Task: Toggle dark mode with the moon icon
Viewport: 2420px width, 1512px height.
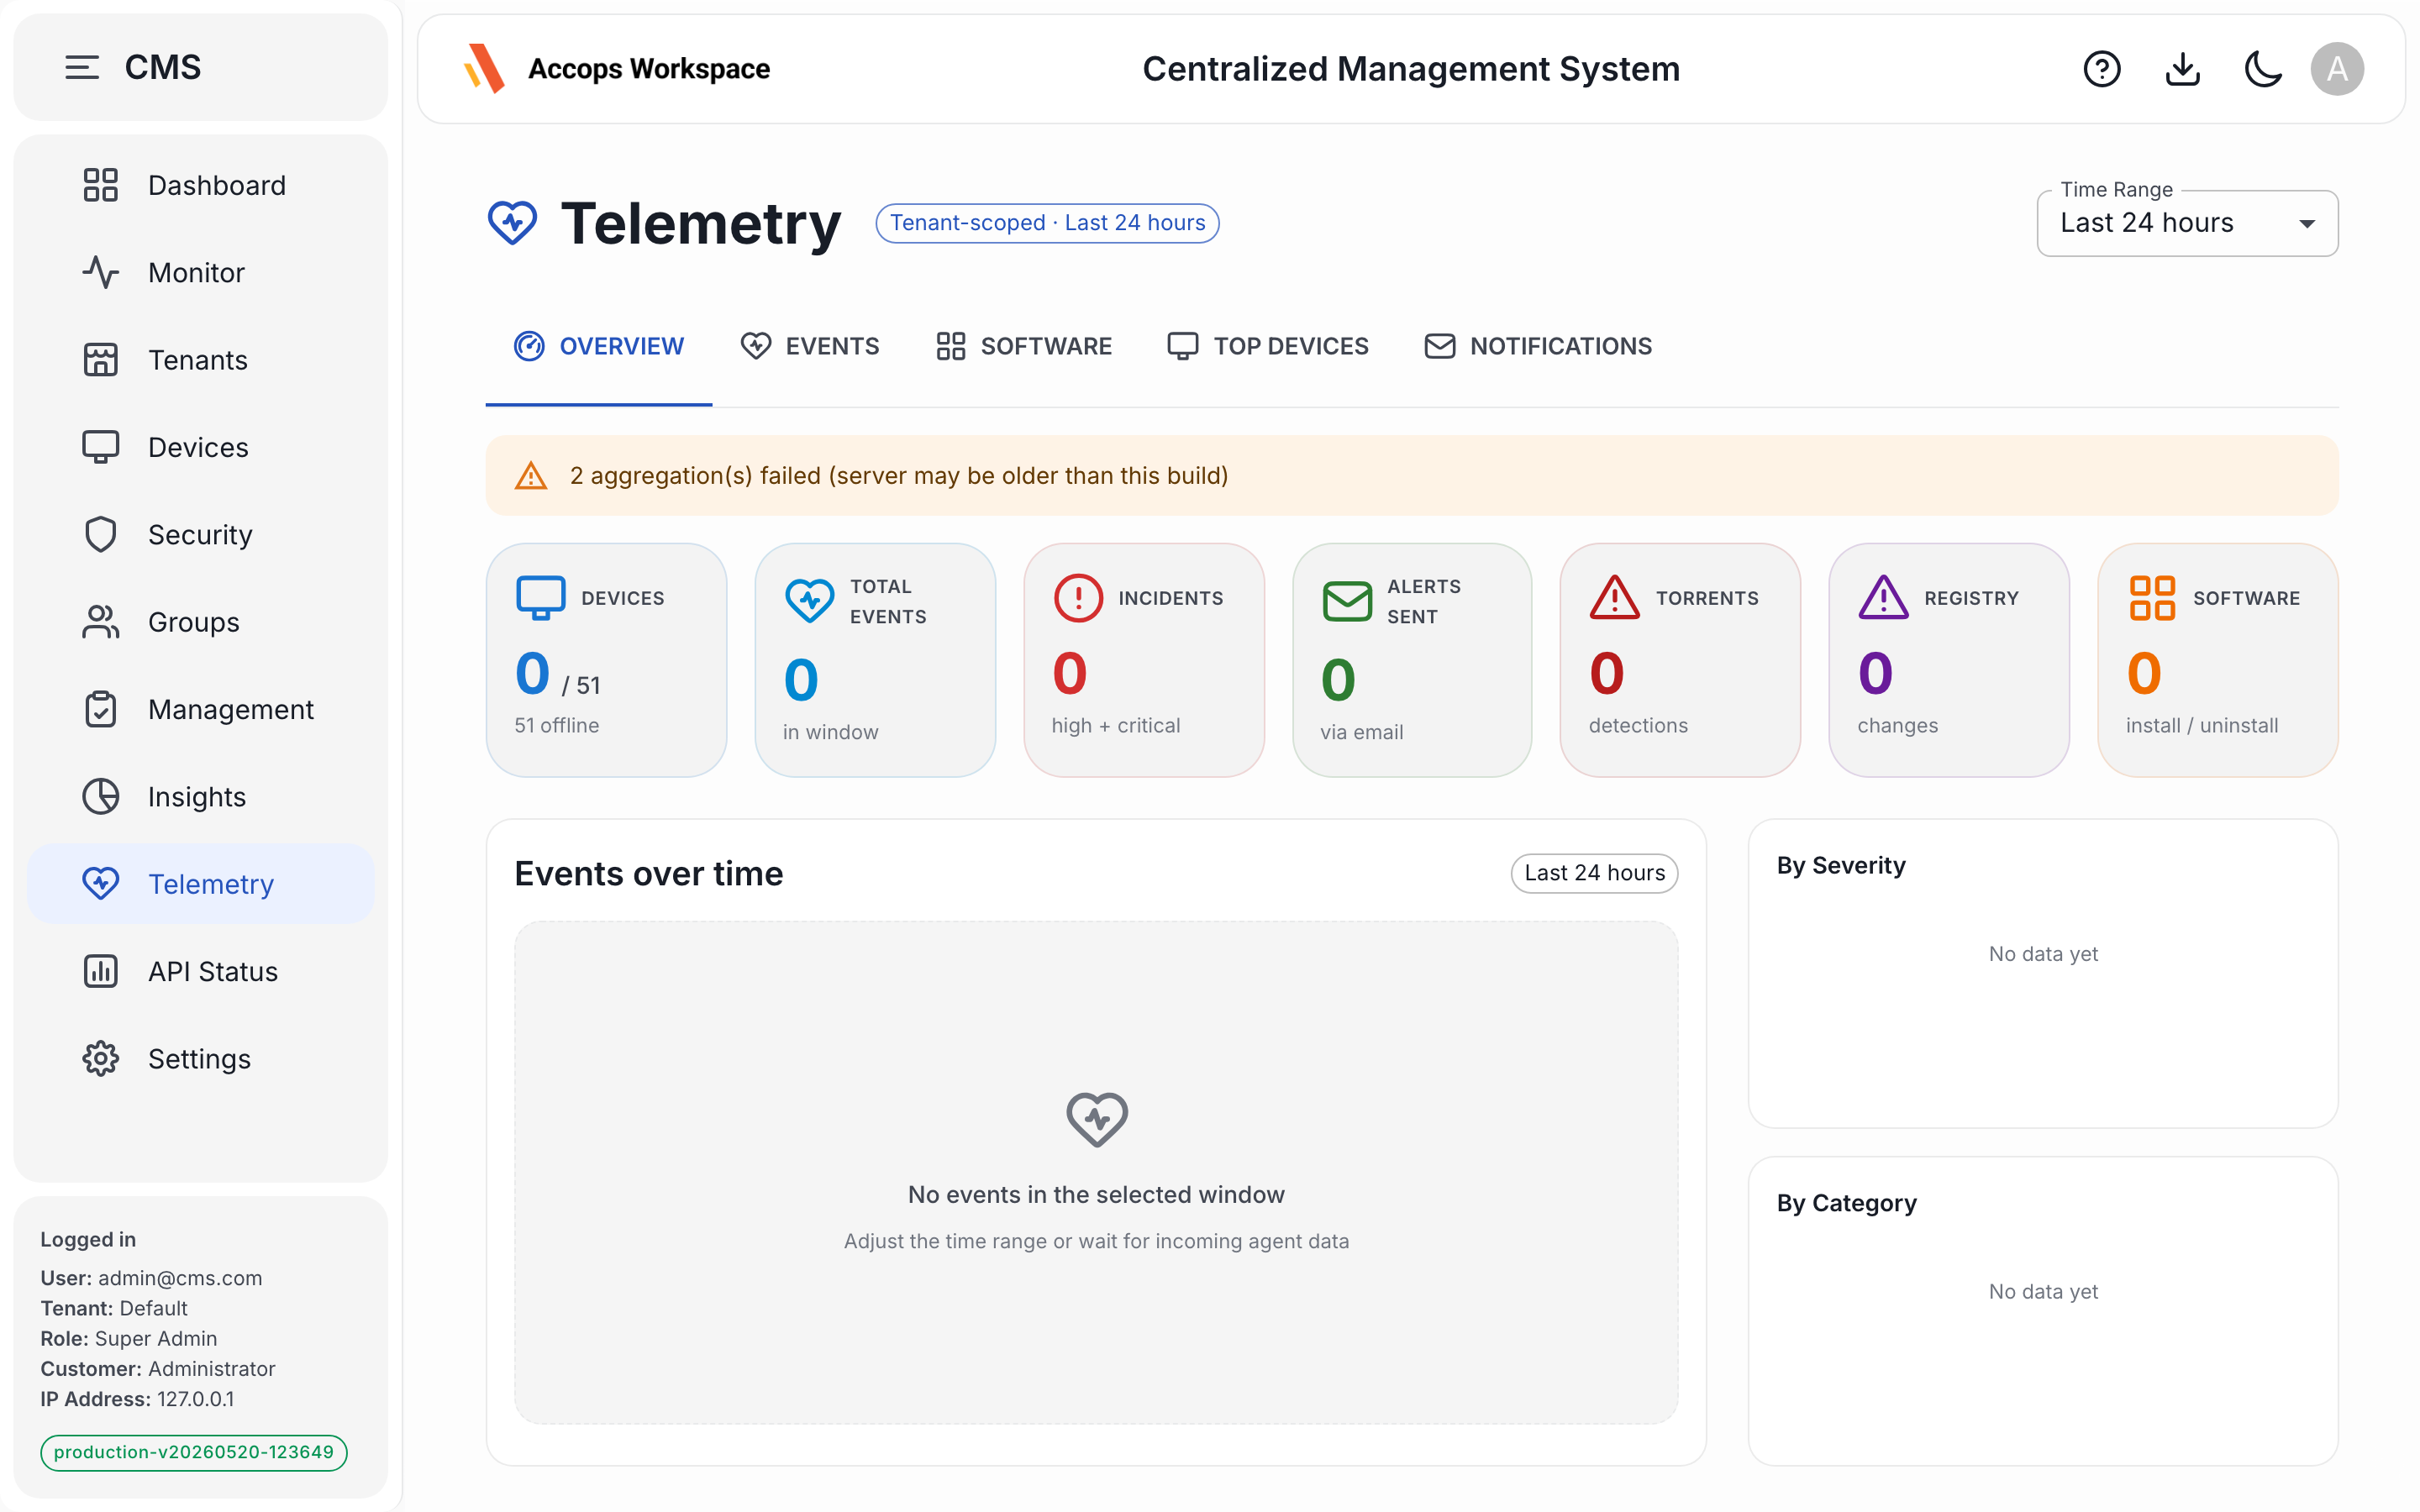Action: [2262, 68]
